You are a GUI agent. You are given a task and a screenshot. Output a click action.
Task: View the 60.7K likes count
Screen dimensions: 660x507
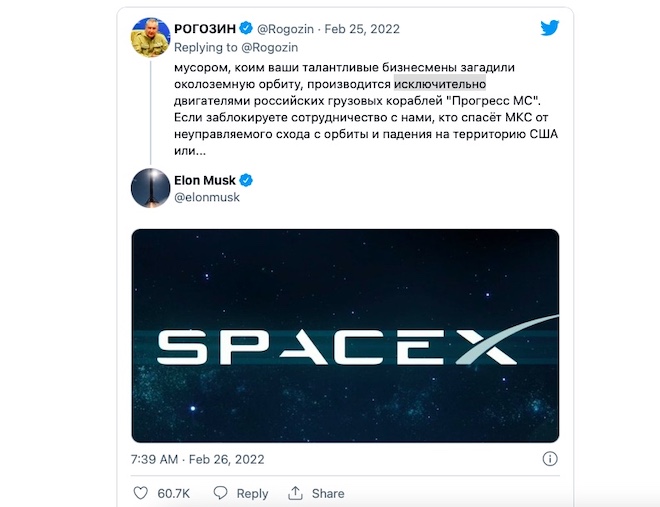pyautogui.click(x=174, y=493)
